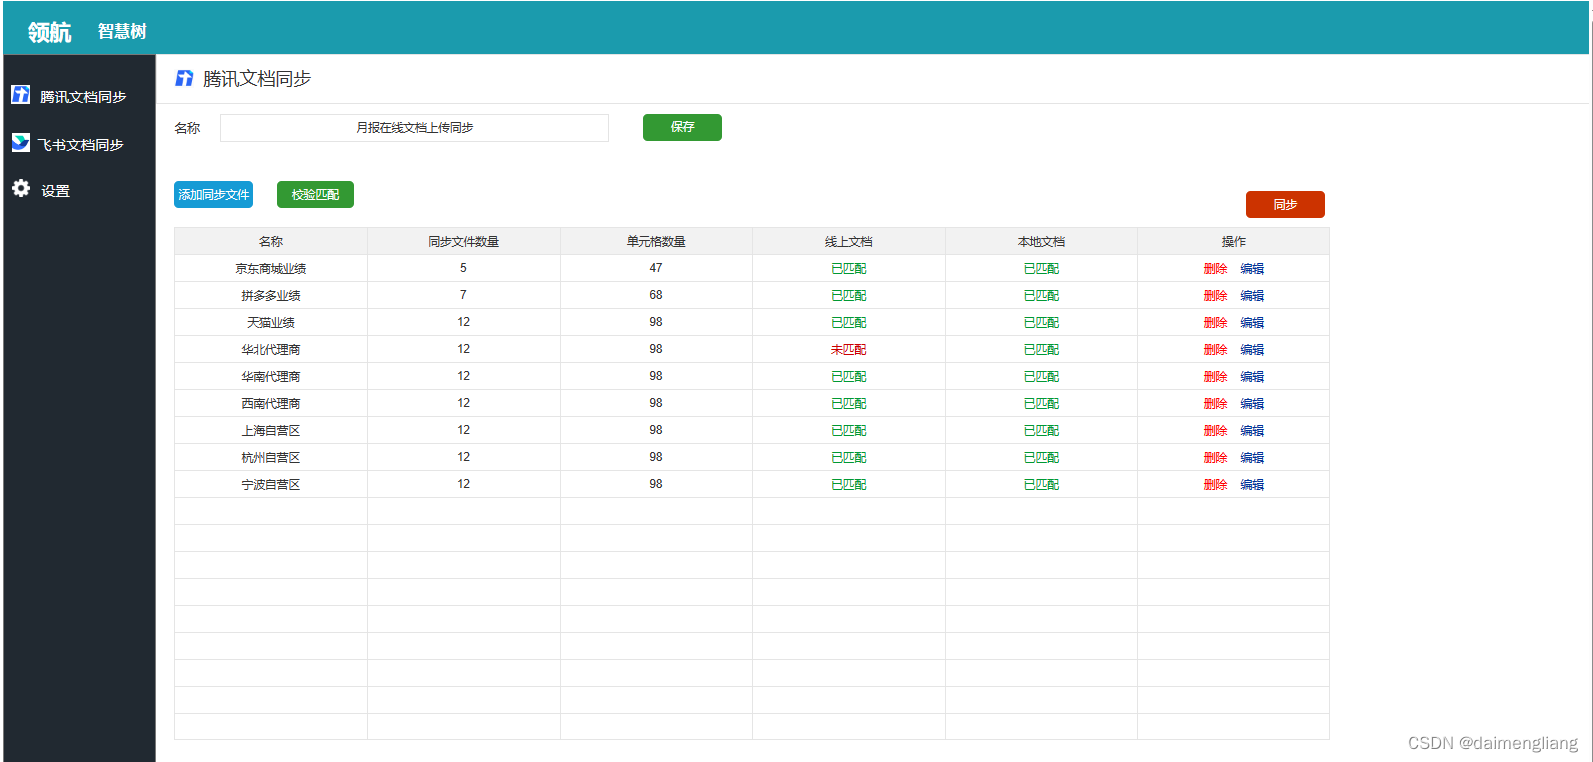Click the 操作 column header
This screenshot has width=1593, height=762.
point(1233,242)
